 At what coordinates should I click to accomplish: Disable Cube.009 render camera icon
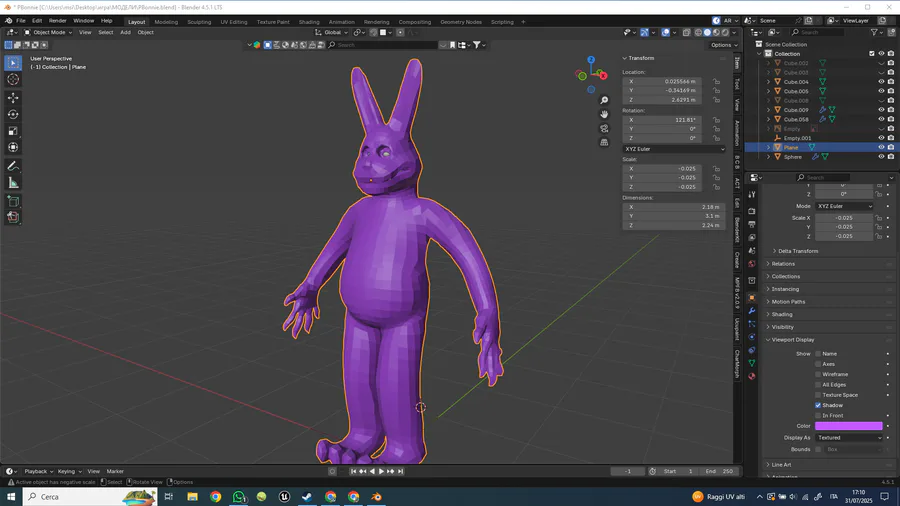(891, 110)
